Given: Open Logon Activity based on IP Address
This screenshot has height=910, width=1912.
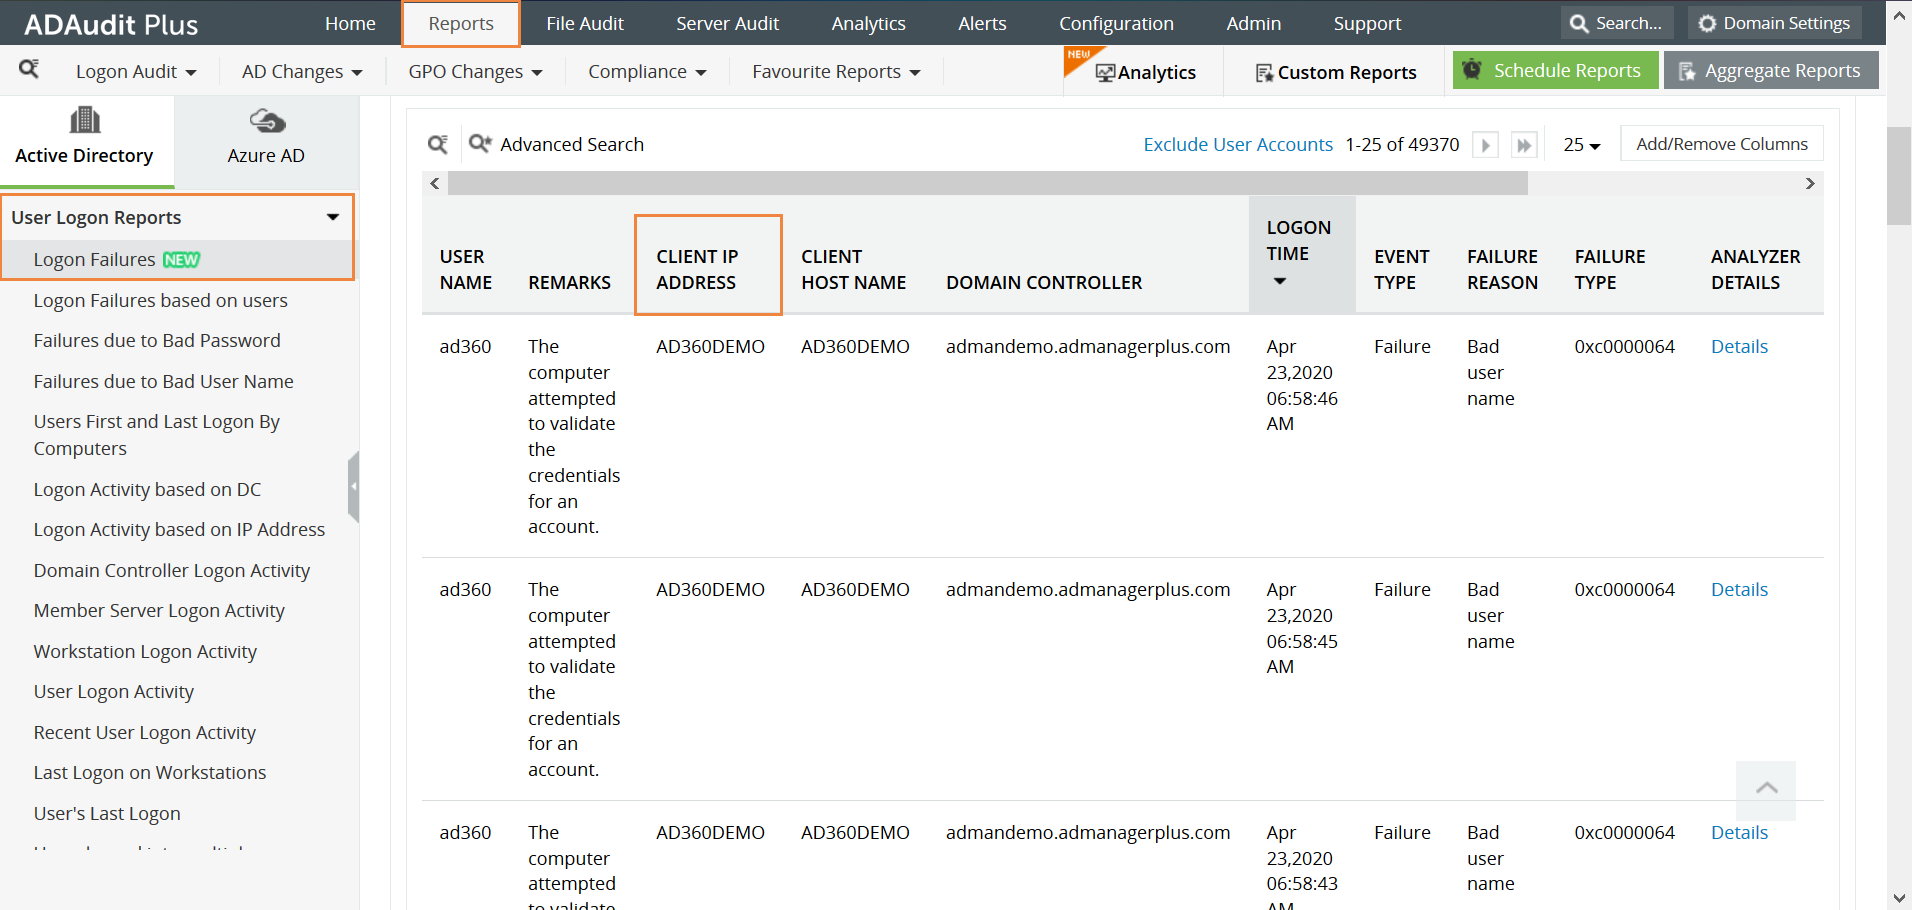Looking at the screenshot, I should (x=179, y=530).
